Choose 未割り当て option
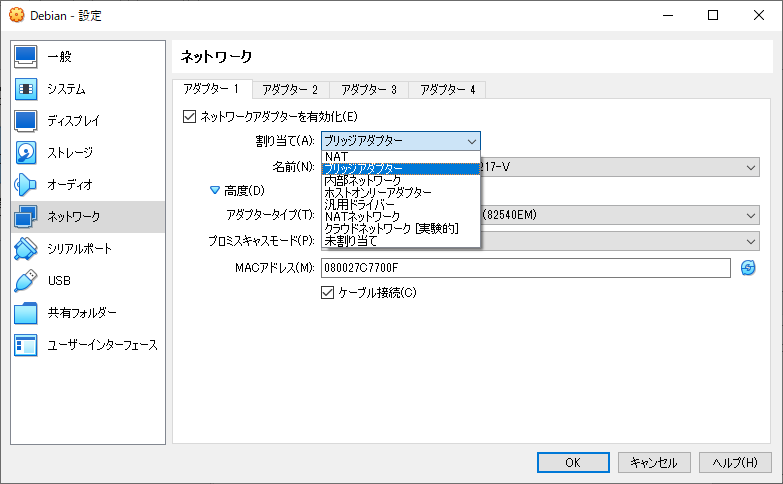This screenshot has width=783, height=484. click(x=401, y=240)
